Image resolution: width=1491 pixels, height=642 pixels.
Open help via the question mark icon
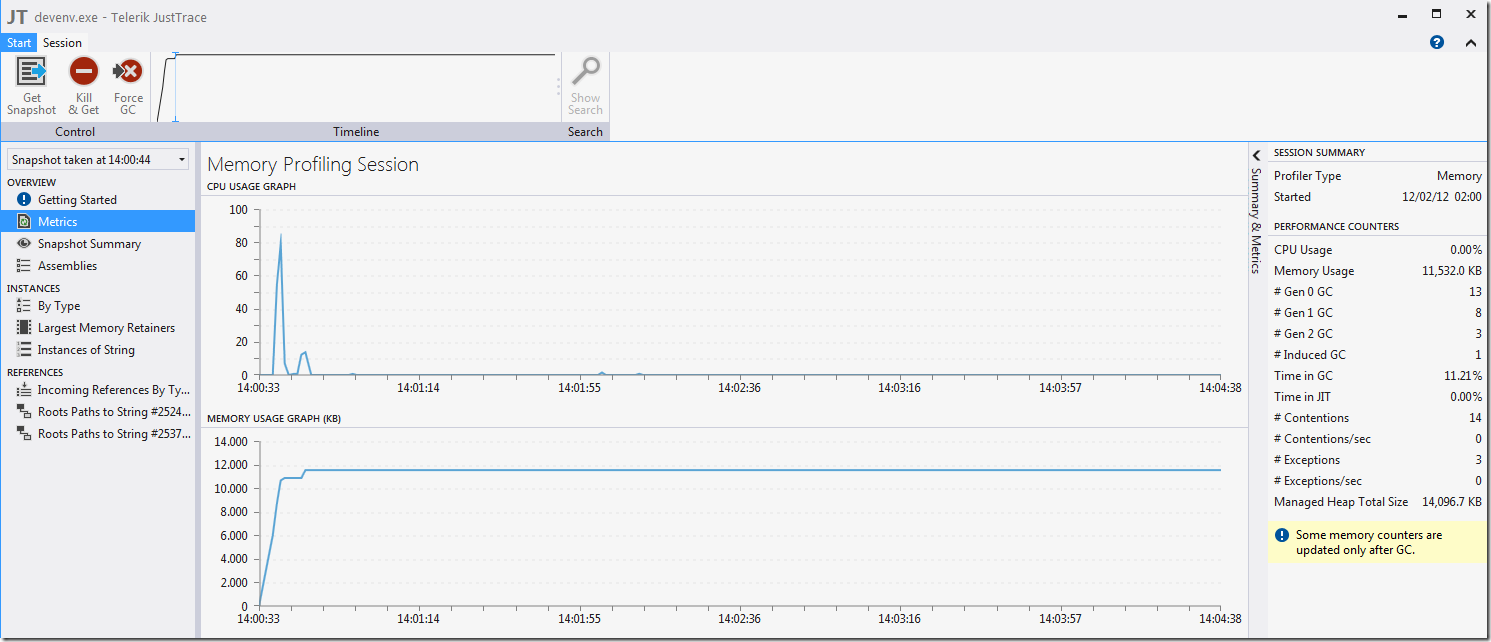1437,42
